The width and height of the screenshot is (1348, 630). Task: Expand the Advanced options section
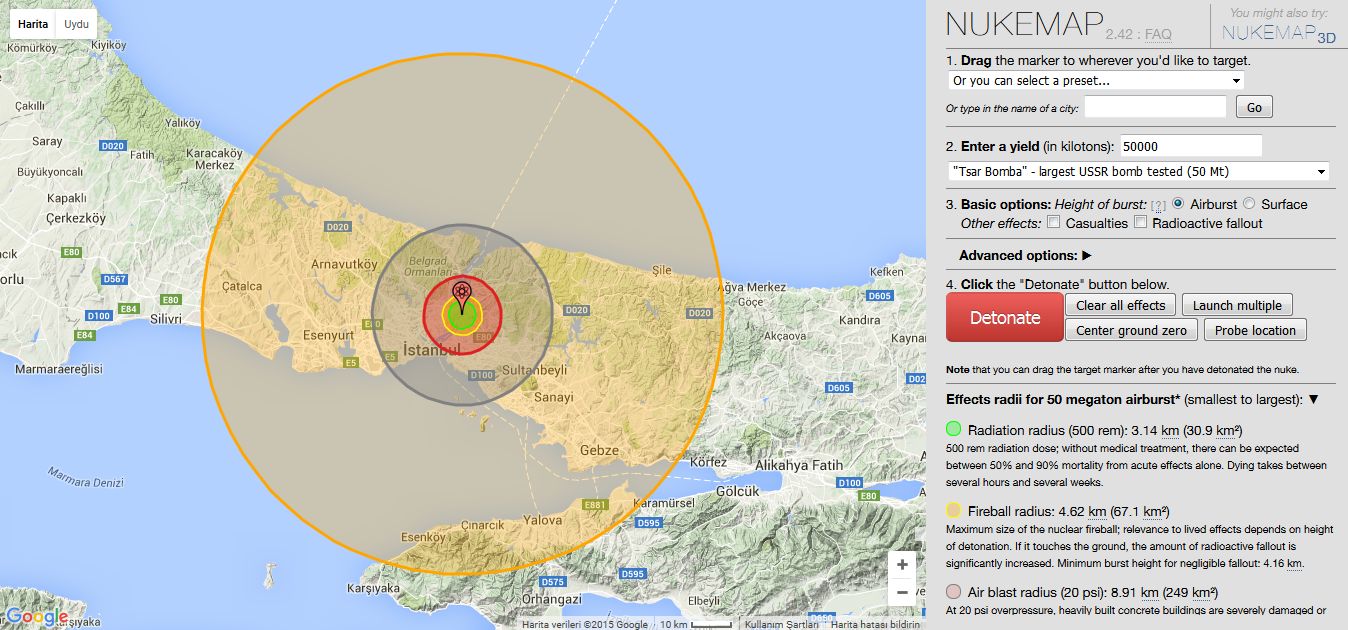1025,255
